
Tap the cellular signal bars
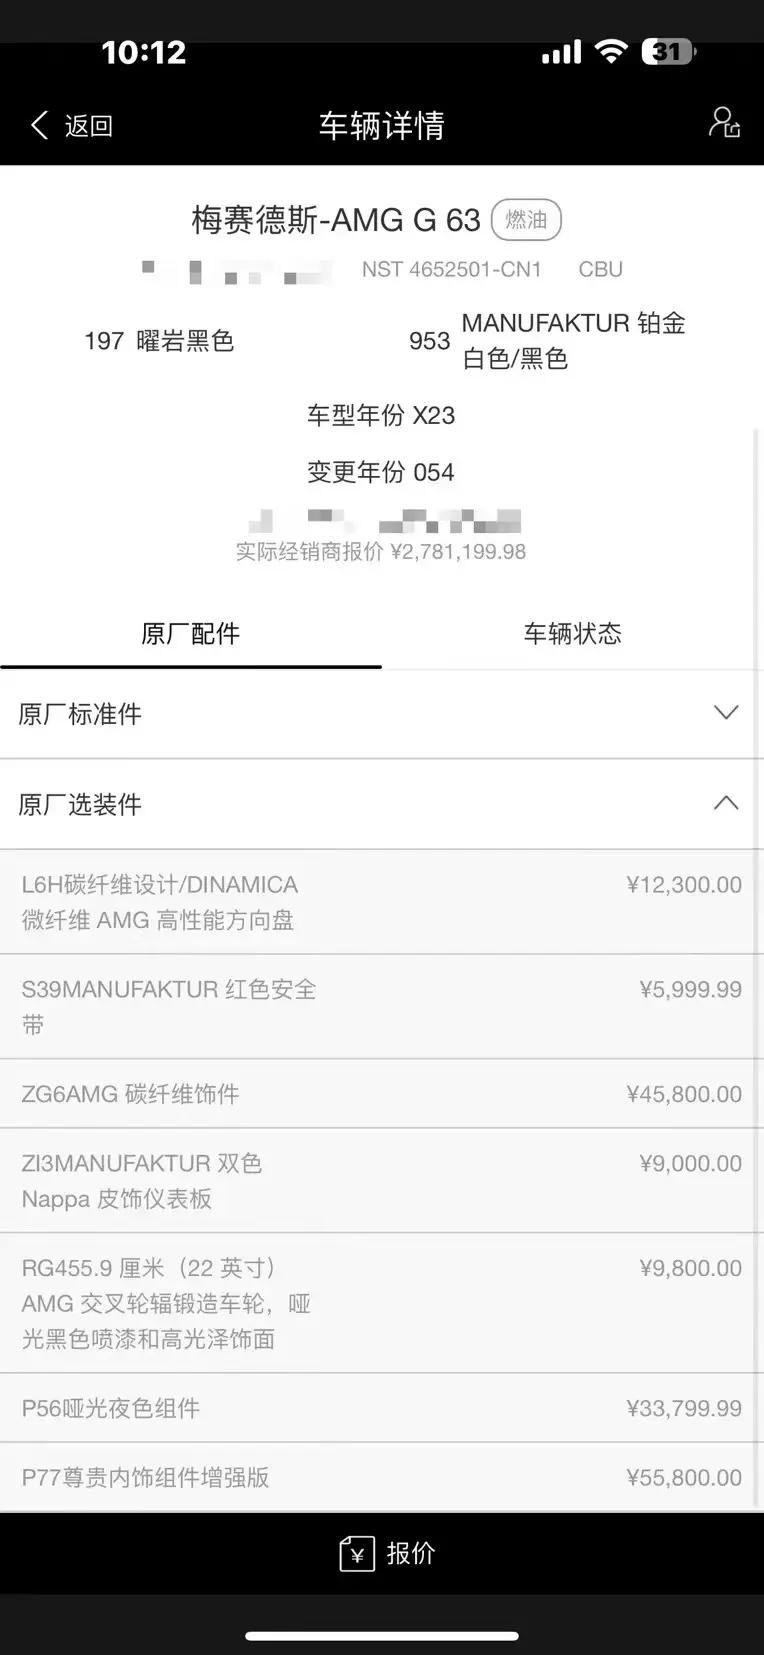[x=561, y=52]
